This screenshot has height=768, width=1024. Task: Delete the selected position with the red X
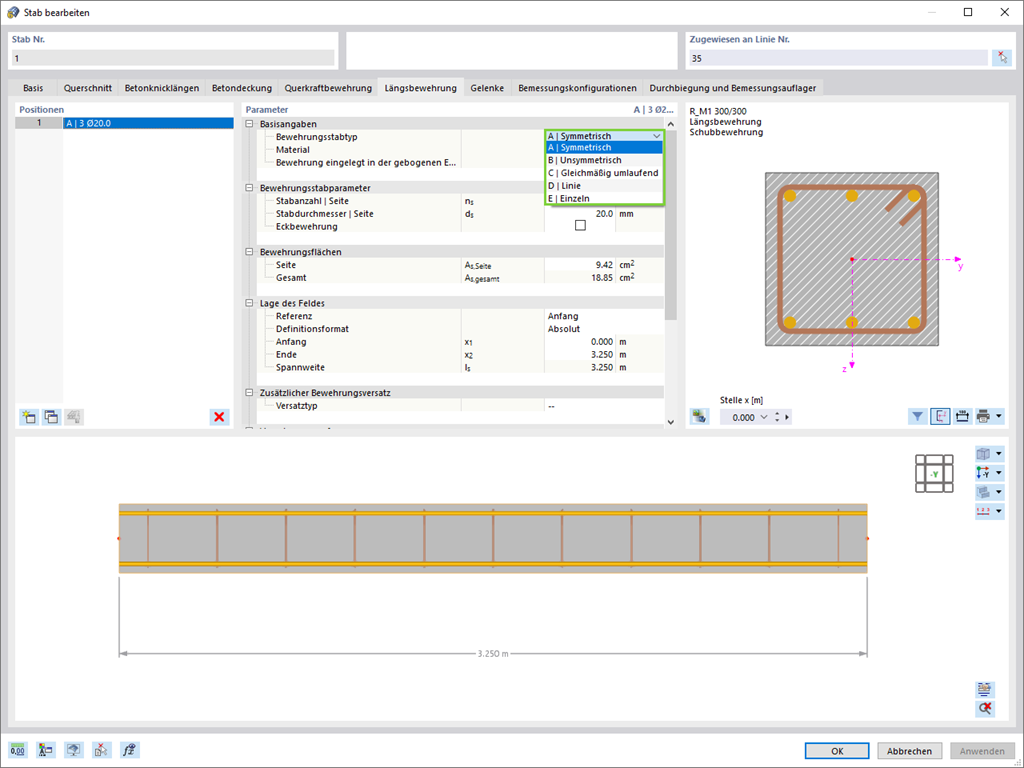(x=219, y=417)
